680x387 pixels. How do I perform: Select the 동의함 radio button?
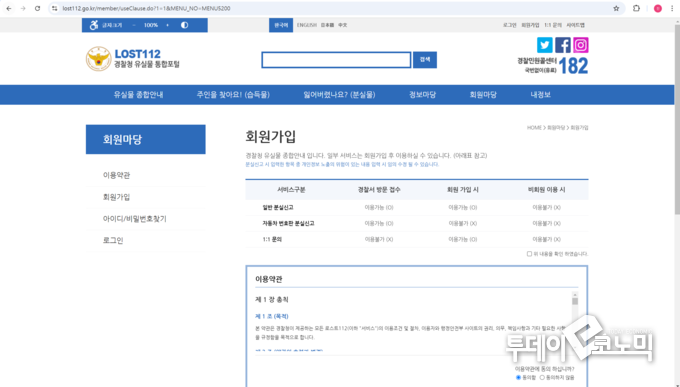click(518, 377)
